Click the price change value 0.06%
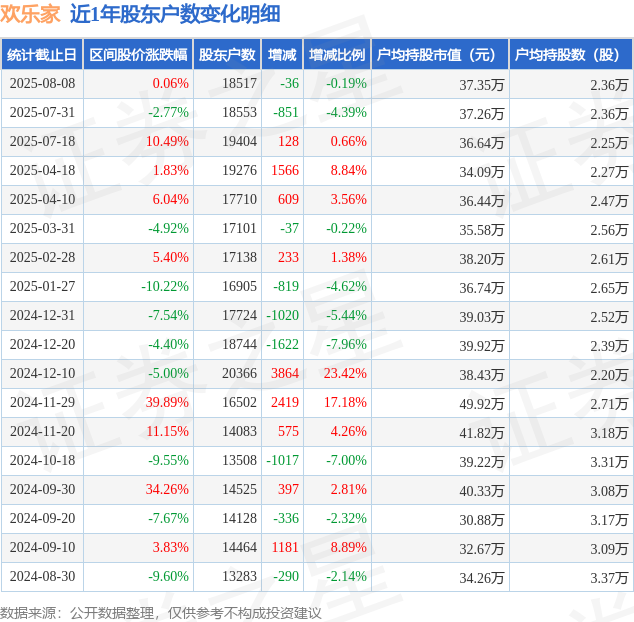The width and height of the screenshot is (634, 622). (x=171, y=84)
